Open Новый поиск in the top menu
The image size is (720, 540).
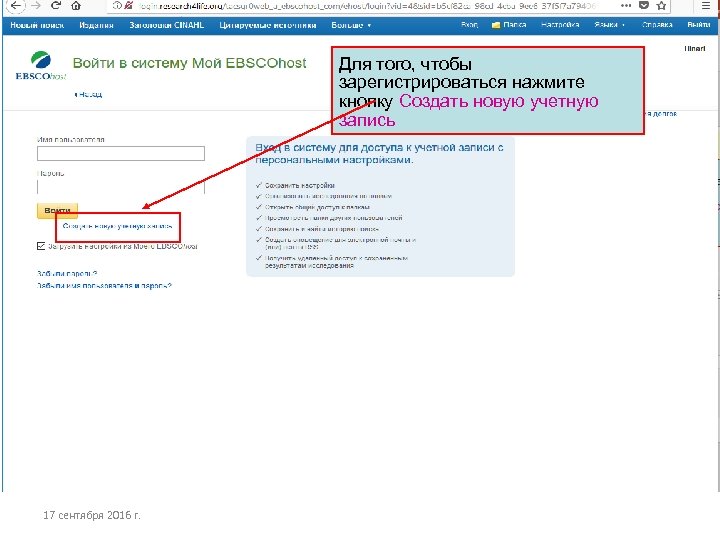(x=37, y=25)
